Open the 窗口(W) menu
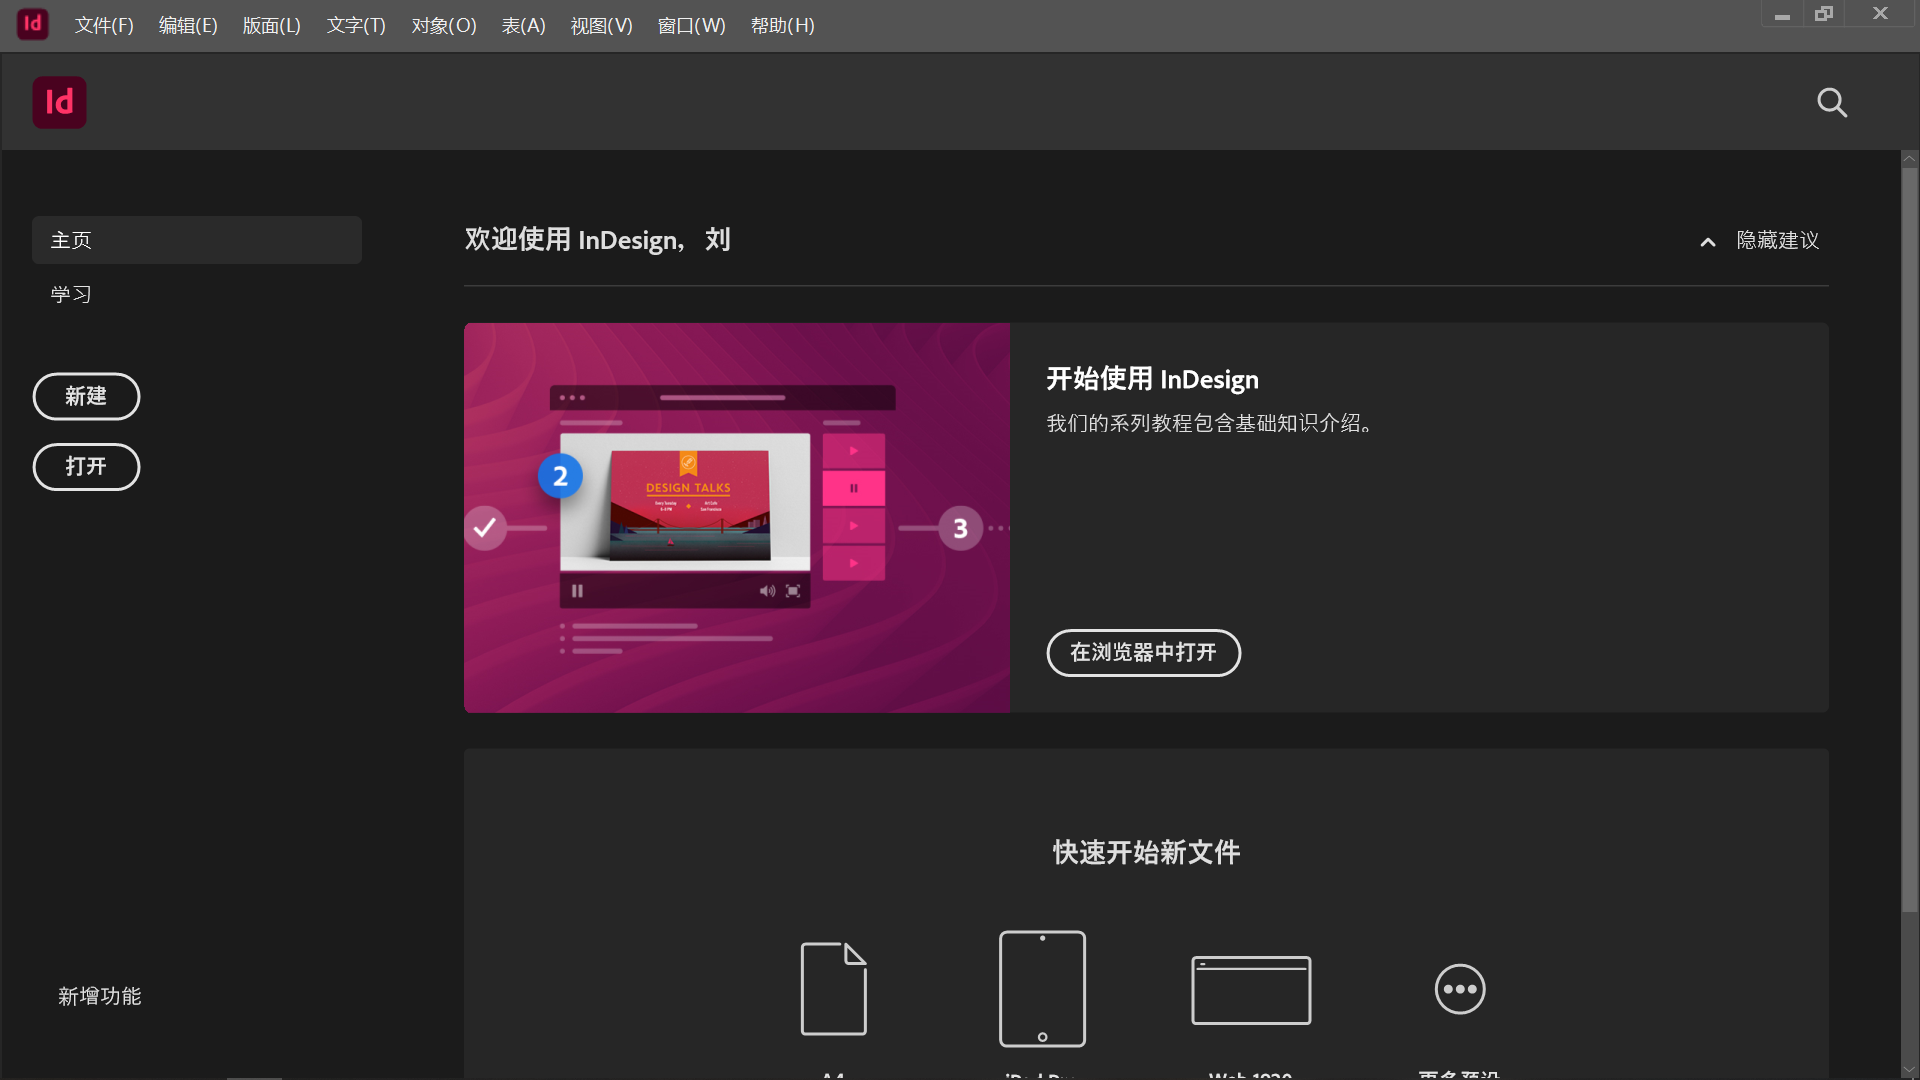Image resolution: width=1920 pixels, height=1080 pixels. tap(691, 26)
